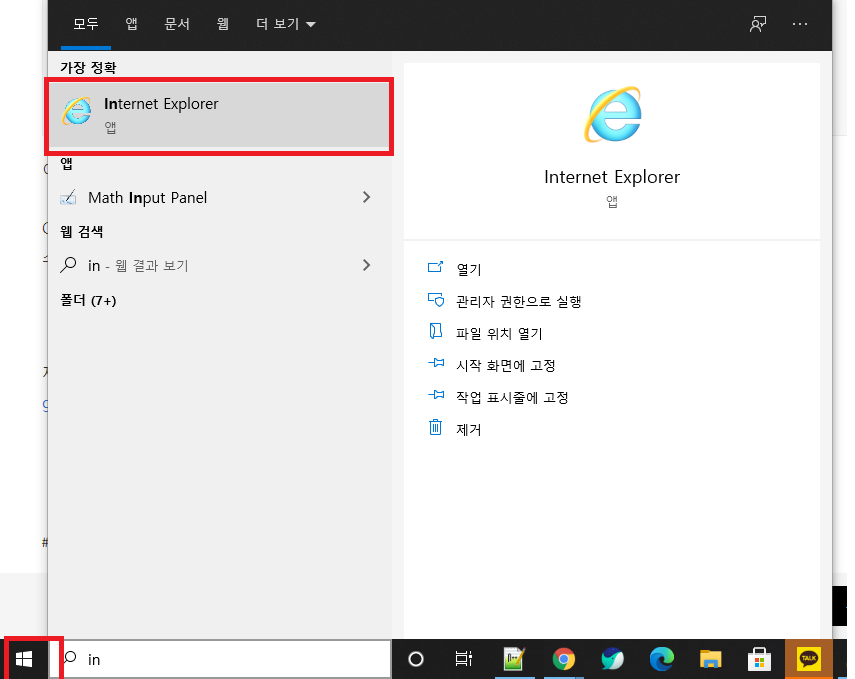Switch to the 웹 tab
Viewport: 855px width, 679px height.
click(222, 24)
